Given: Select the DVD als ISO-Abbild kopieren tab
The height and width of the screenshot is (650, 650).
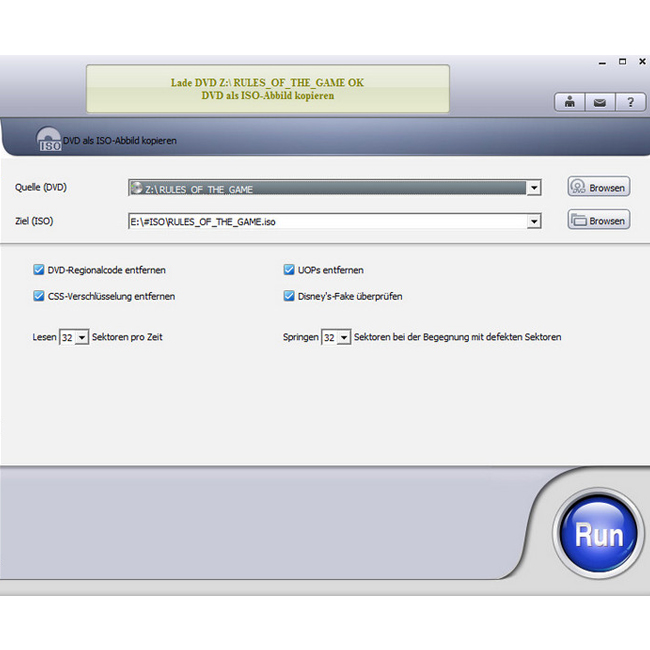Looking at the screenshot, I should [x=119, y=141].
